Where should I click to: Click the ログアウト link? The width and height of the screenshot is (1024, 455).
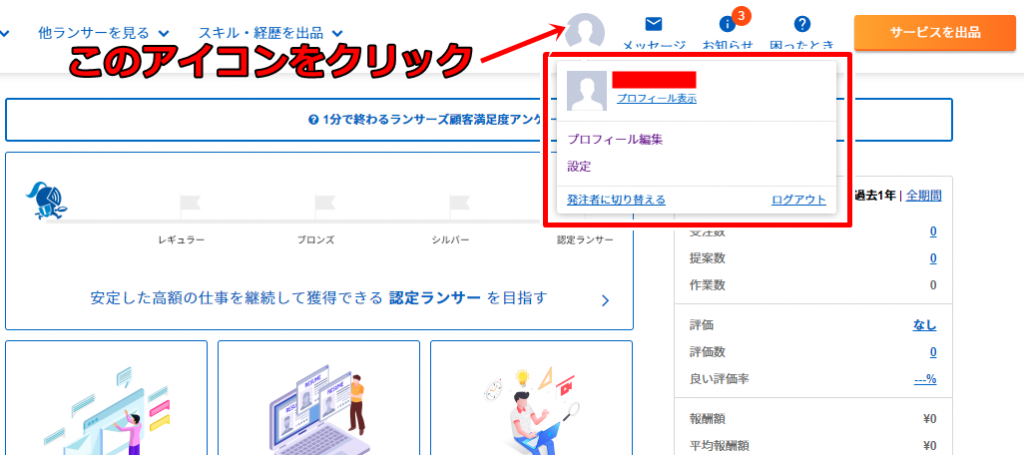tap(798, 200)
